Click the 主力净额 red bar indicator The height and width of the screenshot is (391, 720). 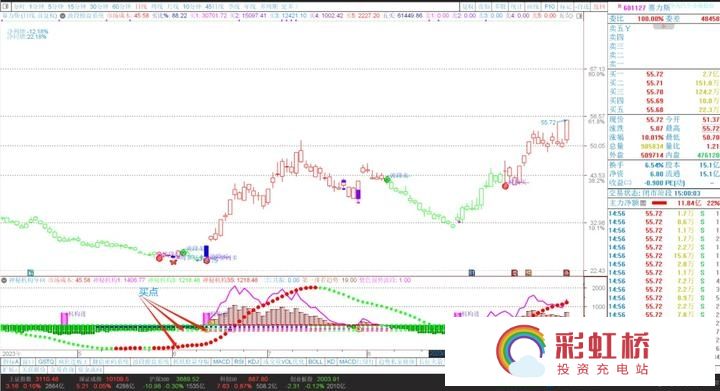pos(659,202)
